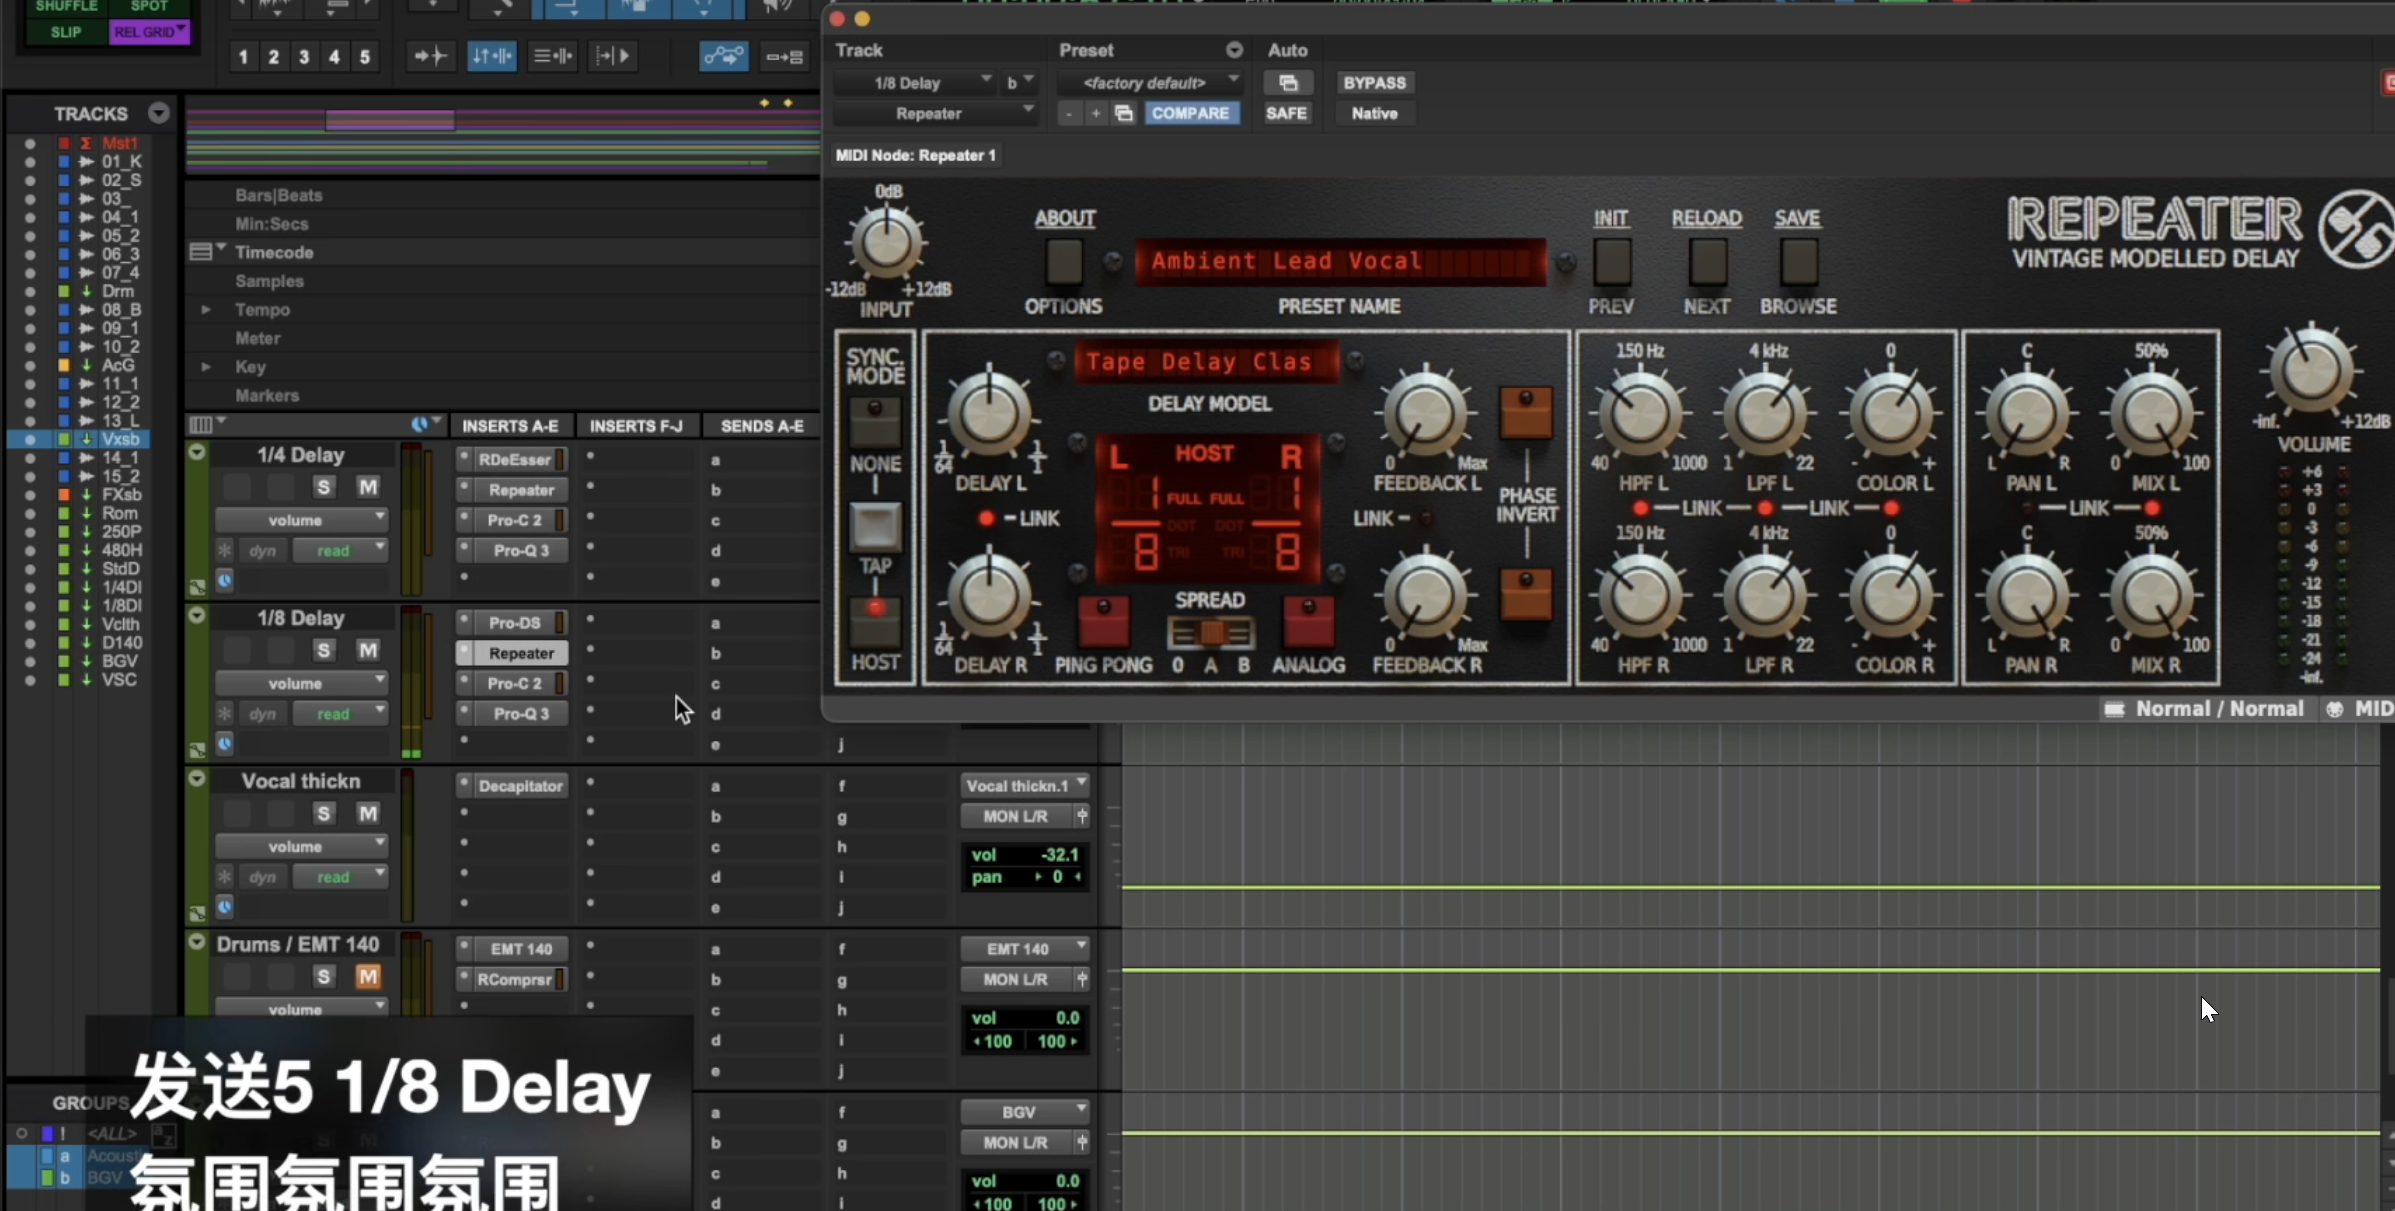This screenshot has height=1211, width=2395.
Task: Open the plugin OPTIONS button
Action: 1063,262
